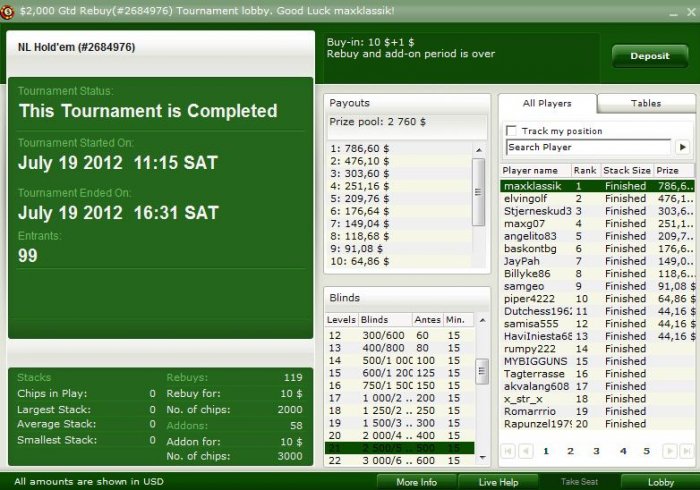Select player samisa555 row
Viewport: 700px width, 490px height.
coord(597,324)
